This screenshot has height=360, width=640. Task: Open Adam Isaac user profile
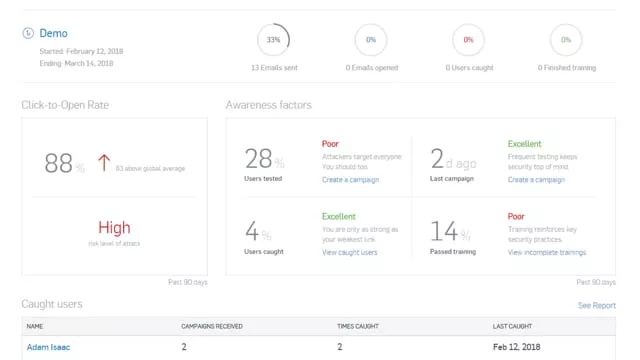(x=48, y=347)
